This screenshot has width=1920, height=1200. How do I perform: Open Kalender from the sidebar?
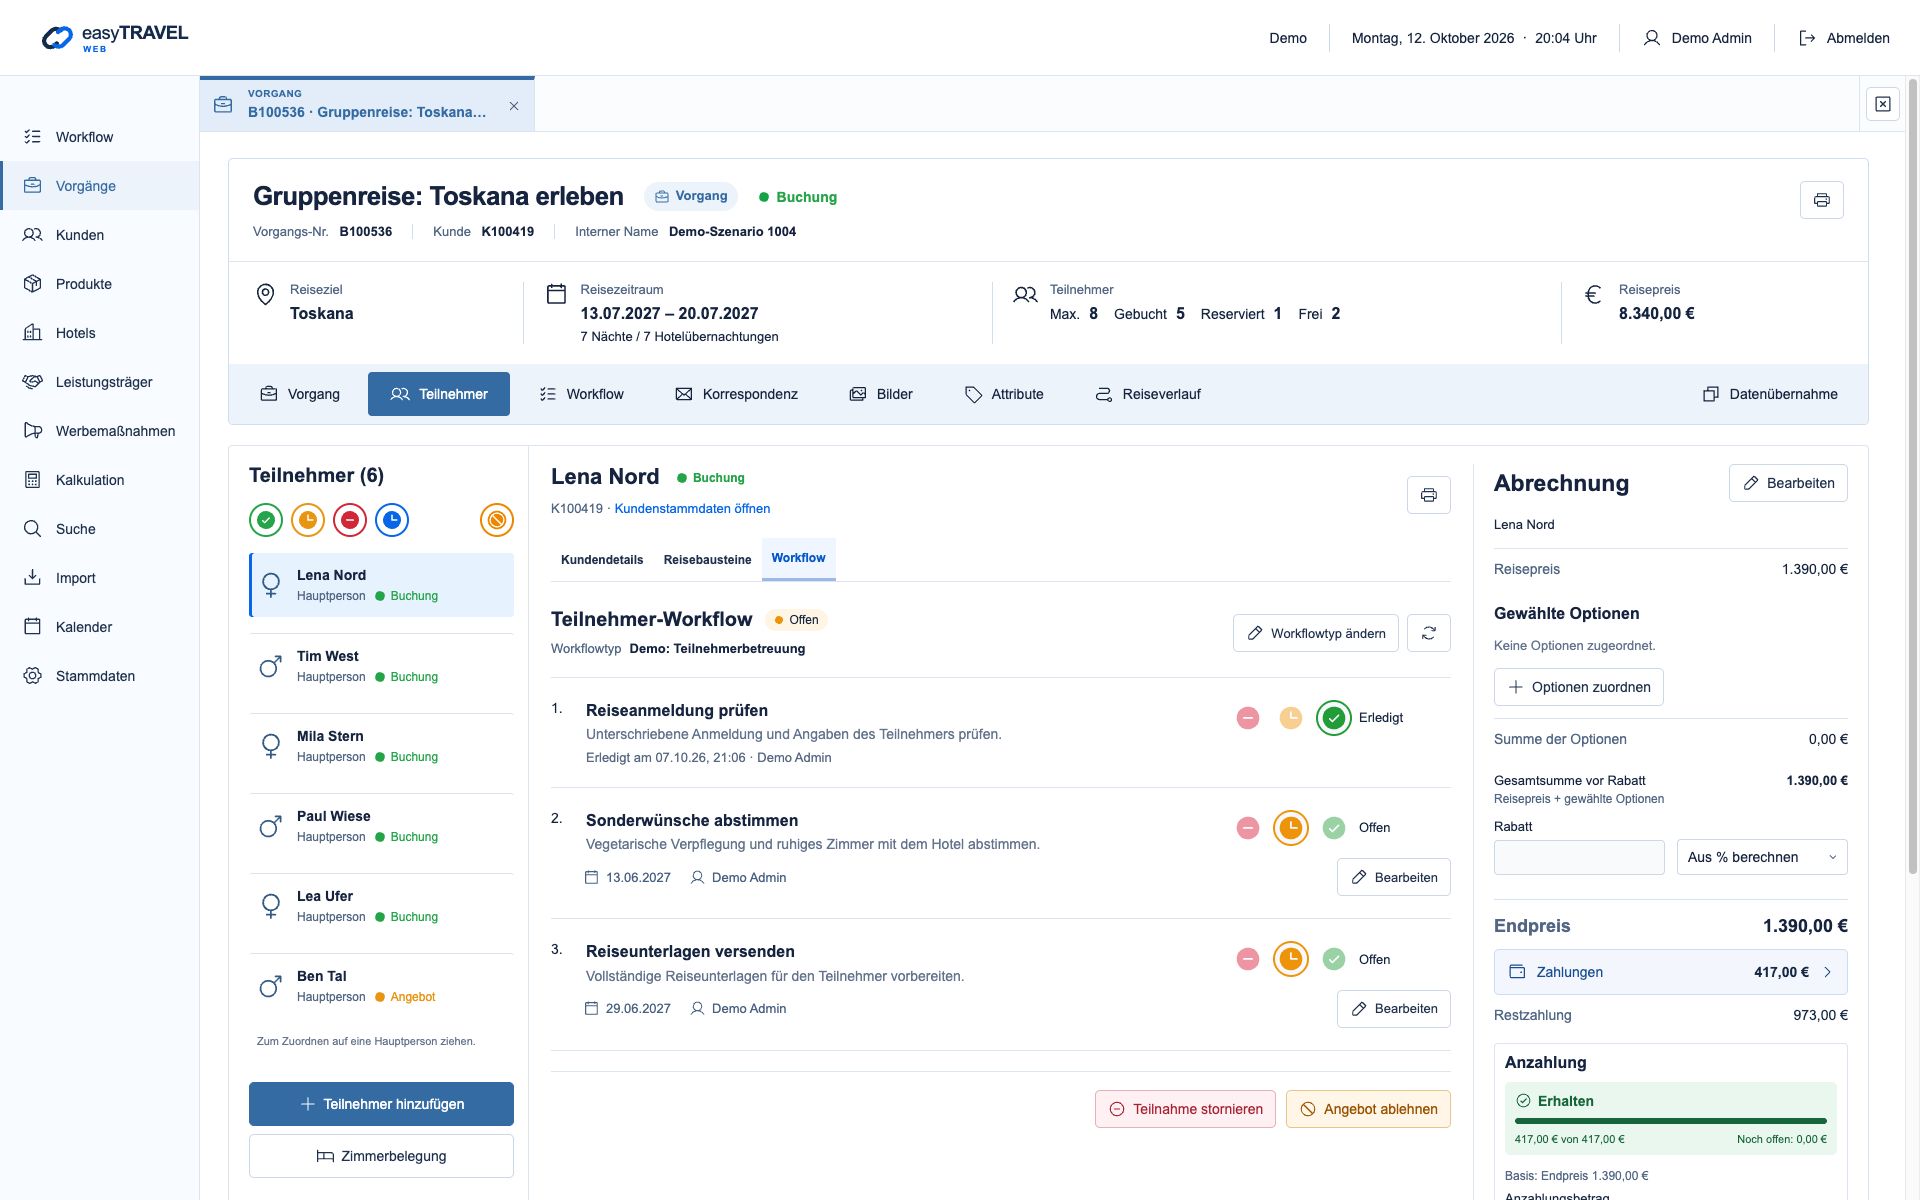coord(100,627)
